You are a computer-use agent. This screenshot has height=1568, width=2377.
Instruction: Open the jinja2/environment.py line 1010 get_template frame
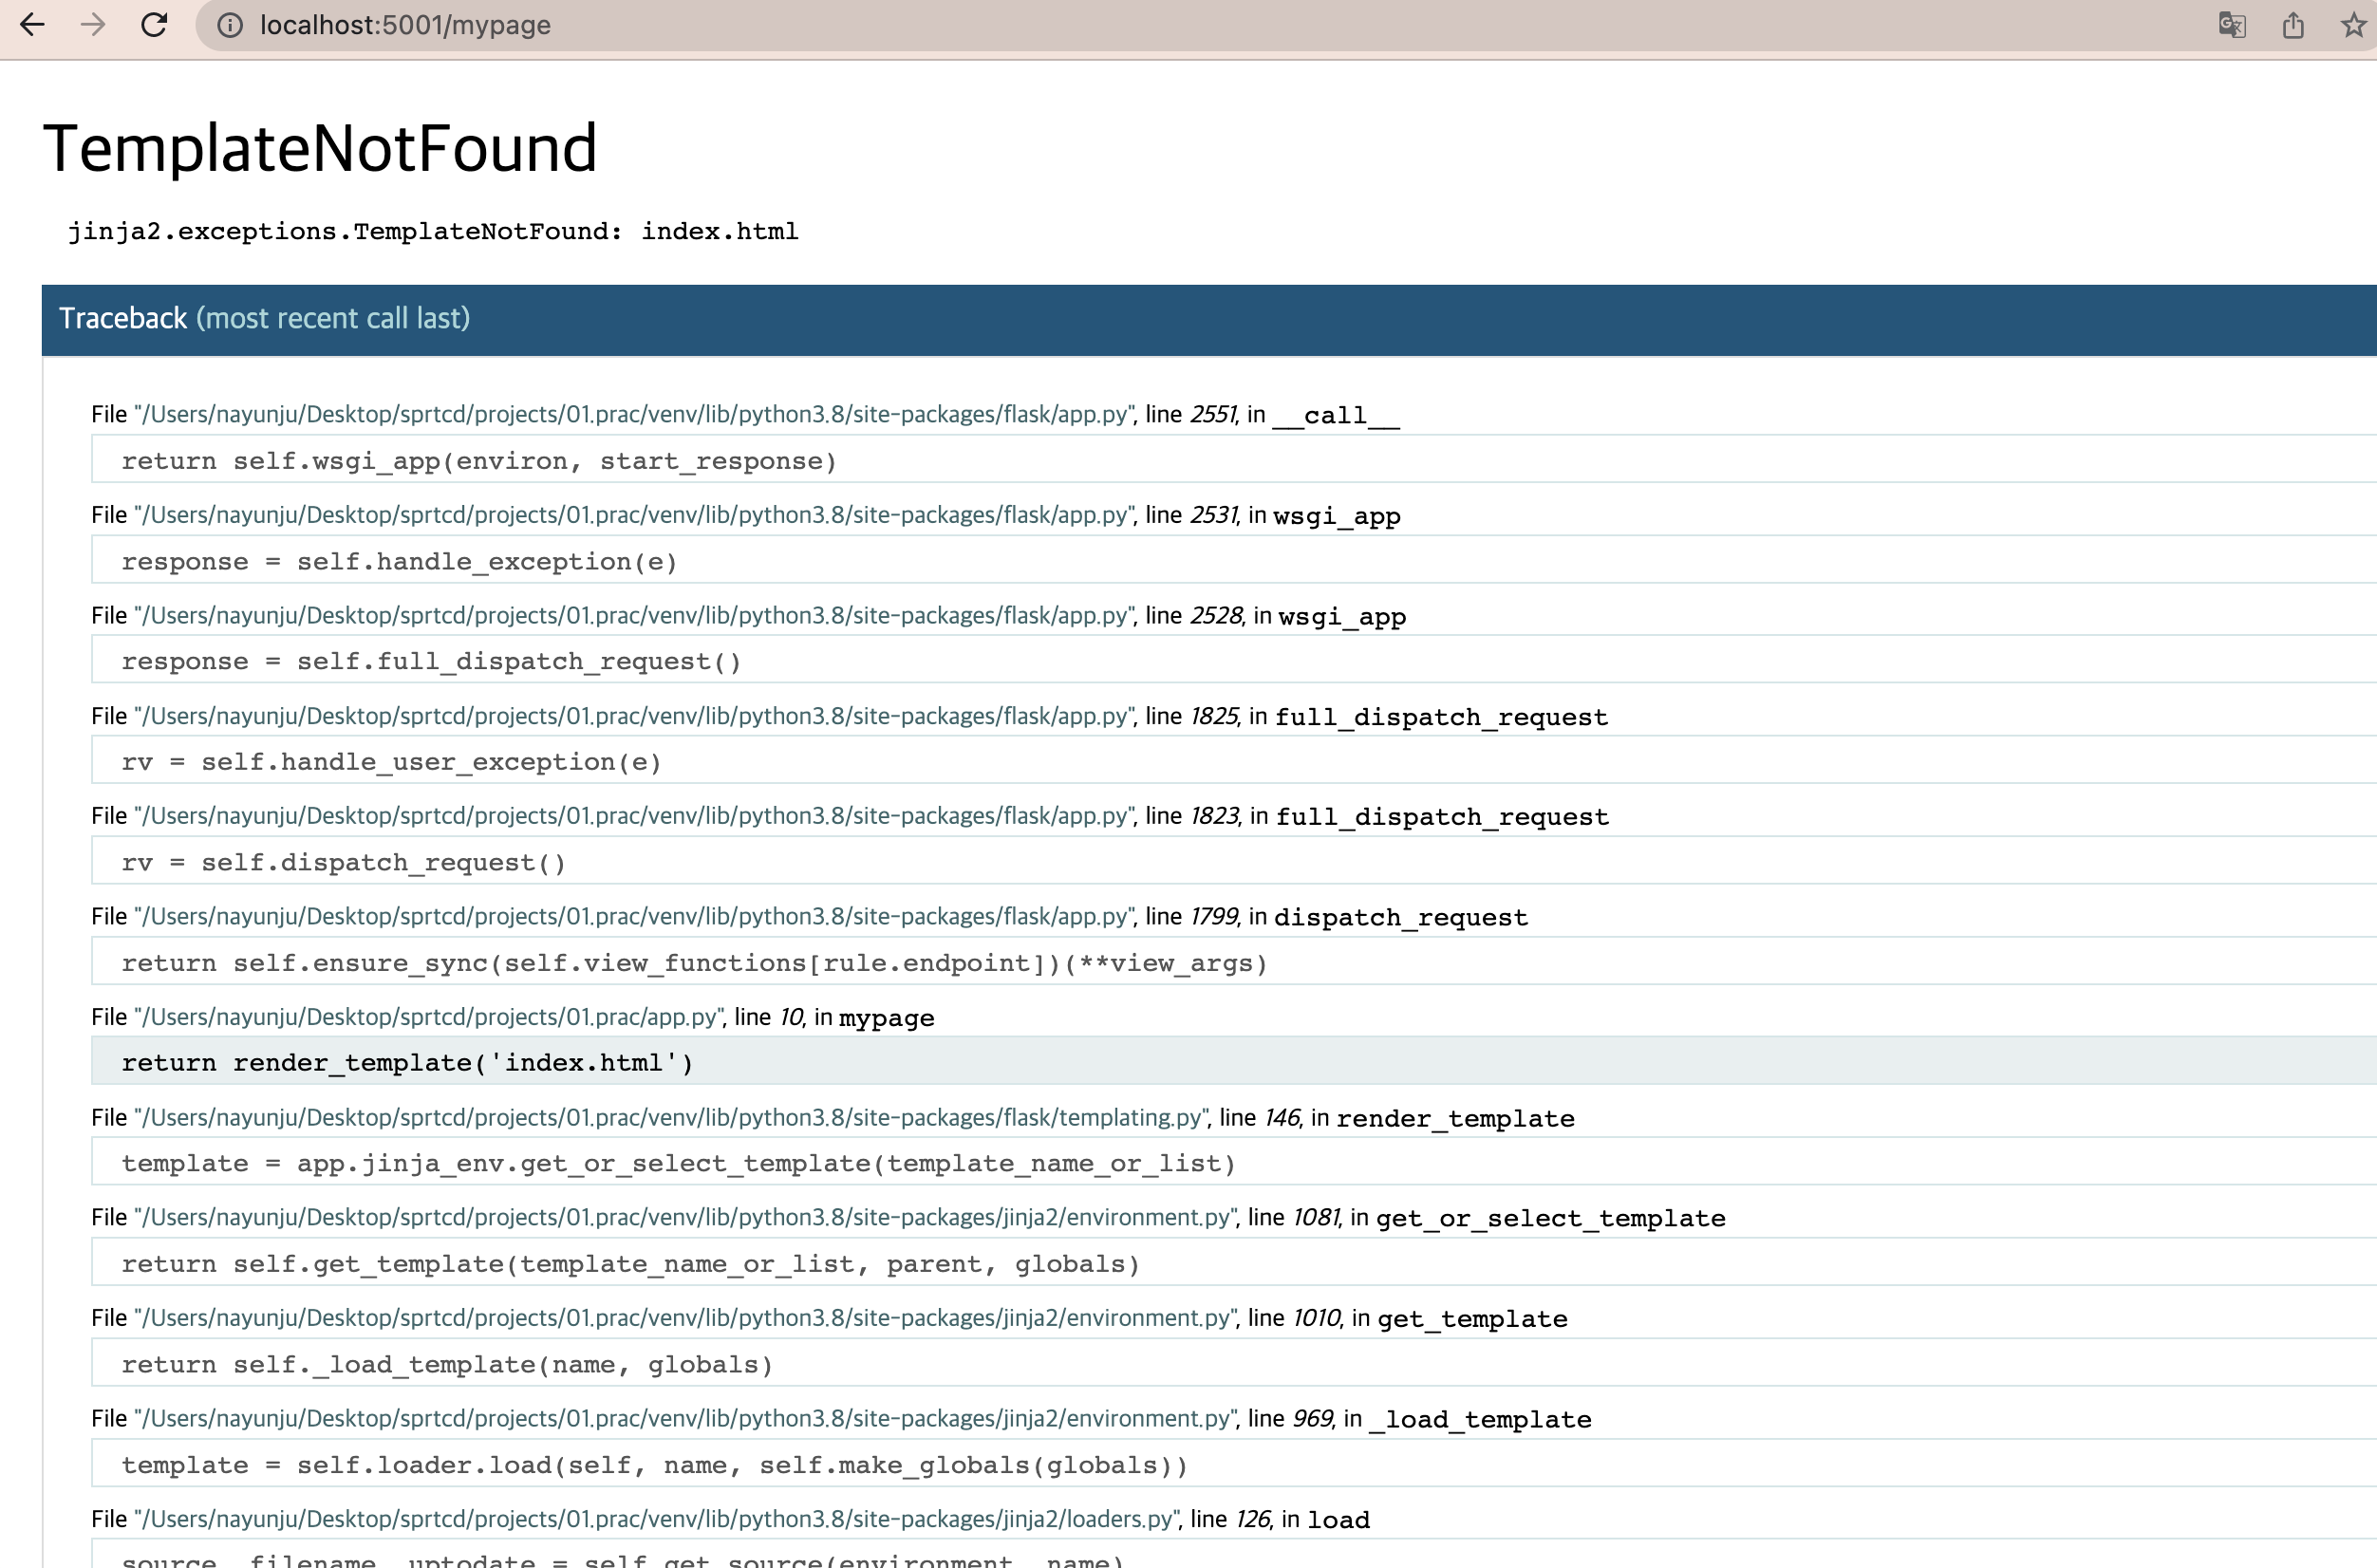point(829,1318)
